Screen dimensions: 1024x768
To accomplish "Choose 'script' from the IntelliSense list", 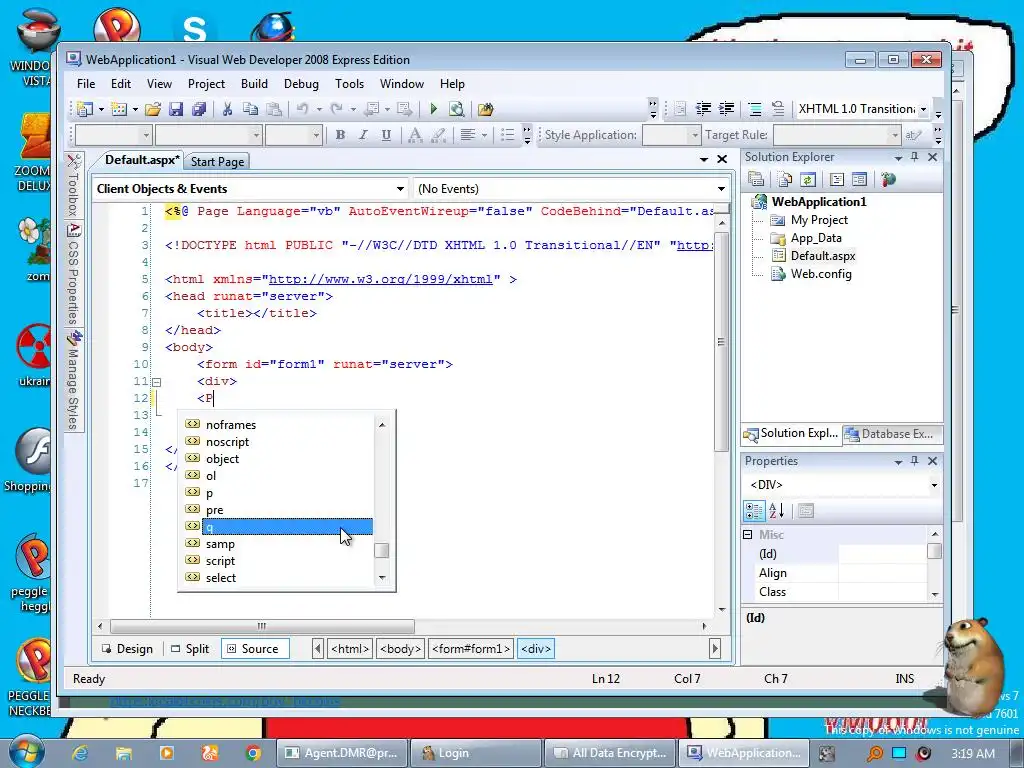I will tap(278, 561).
